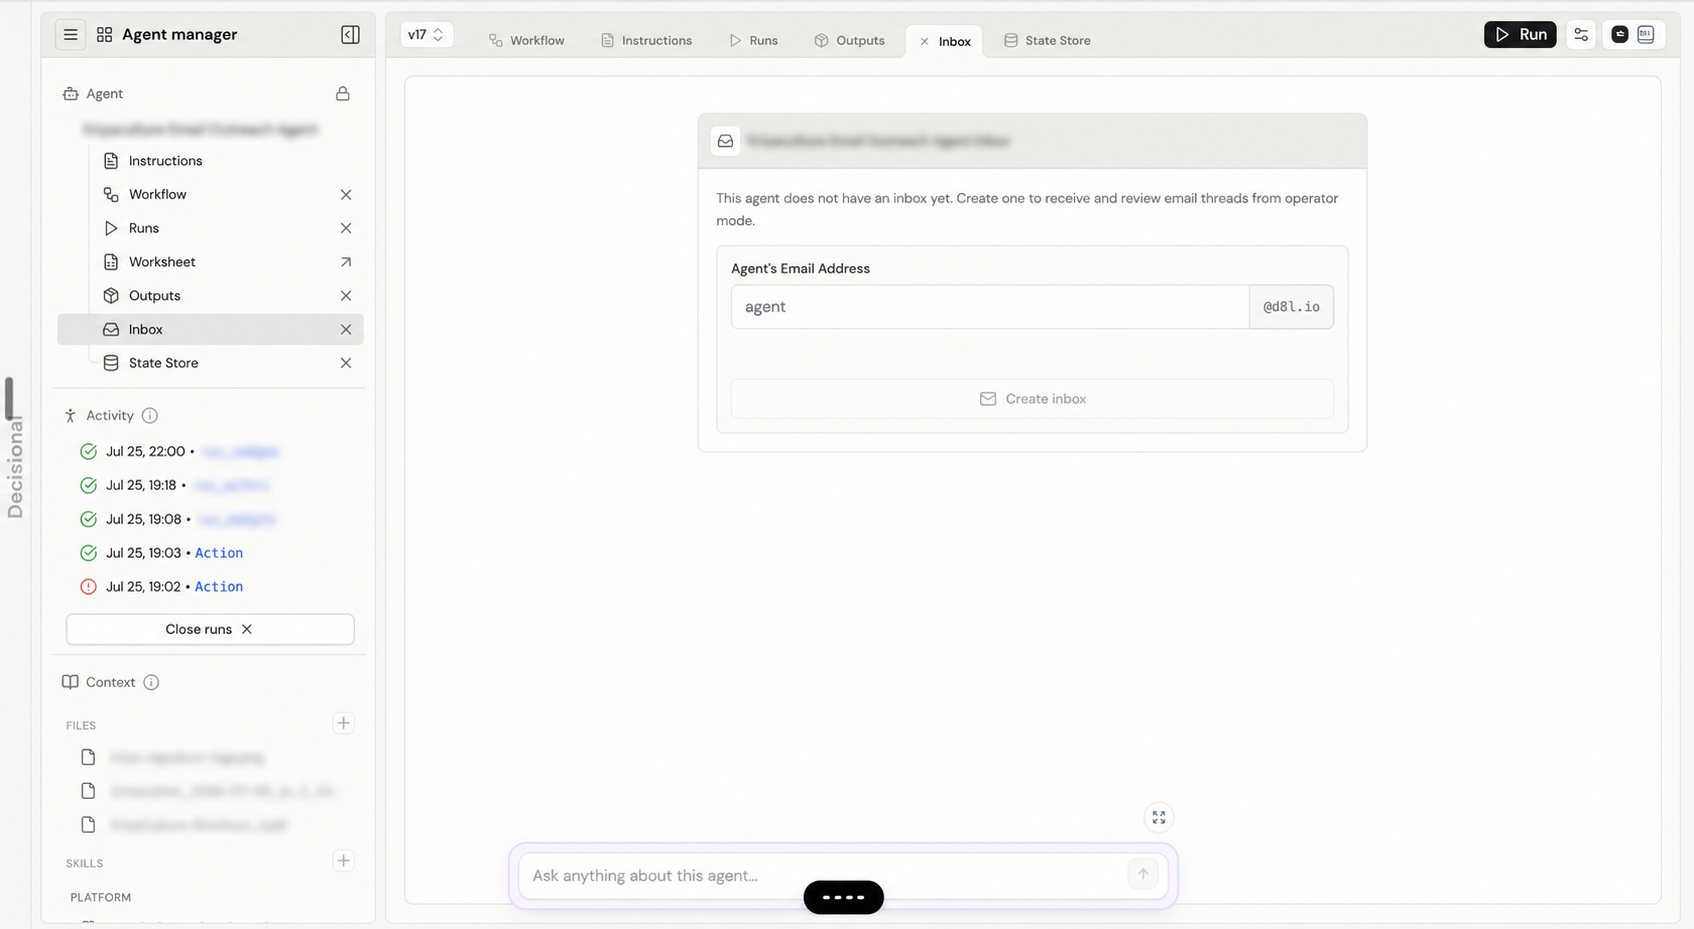Click the Decisional vertical label on left edge

14,468
